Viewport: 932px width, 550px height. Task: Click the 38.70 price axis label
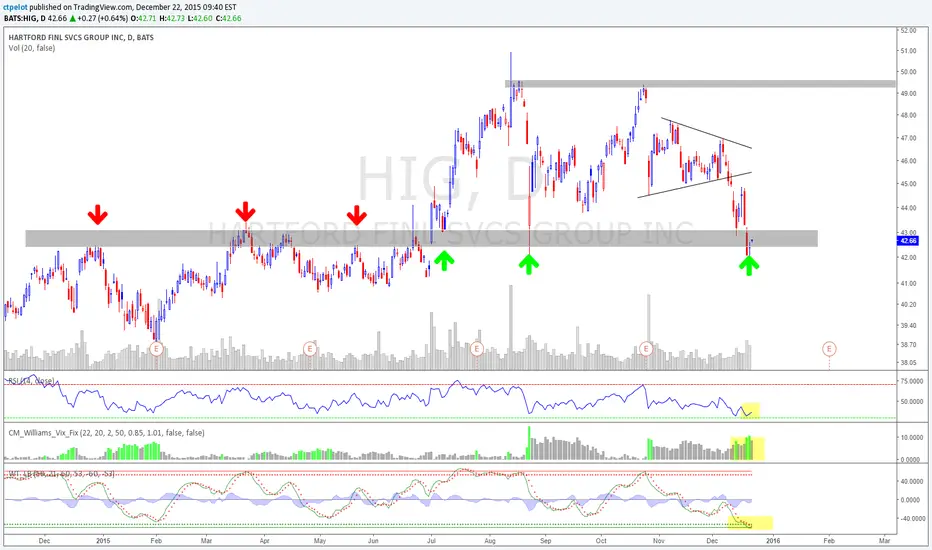click(908, 345)
